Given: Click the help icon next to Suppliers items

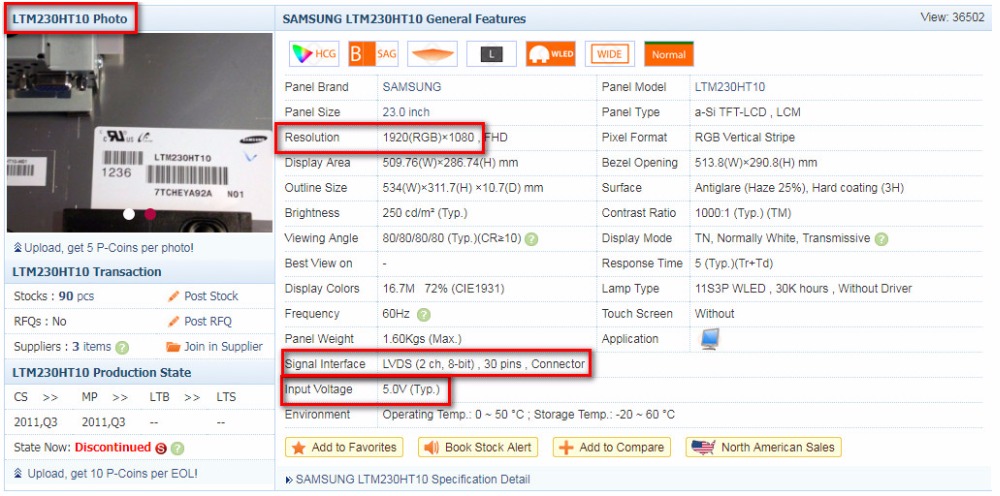Looking at the screenshot, I should 122,347.
